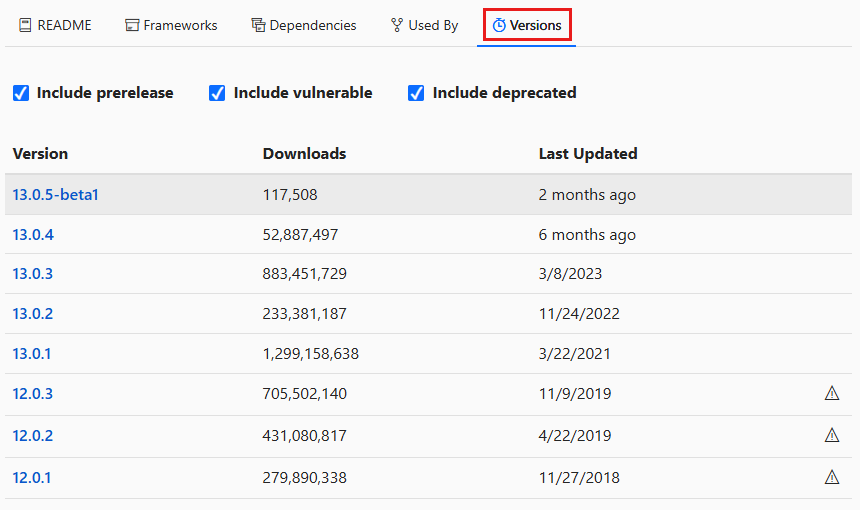Click the 'Include deprecated' label text
Viewport: 860px width, 510px height.
click(505, 93)
